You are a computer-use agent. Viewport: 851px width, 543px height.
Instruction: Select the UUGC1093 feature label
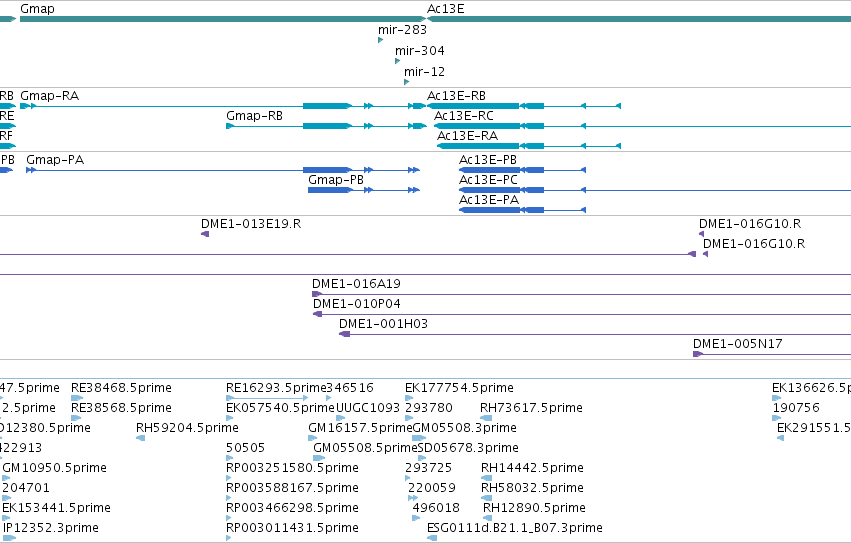(368, 408)
